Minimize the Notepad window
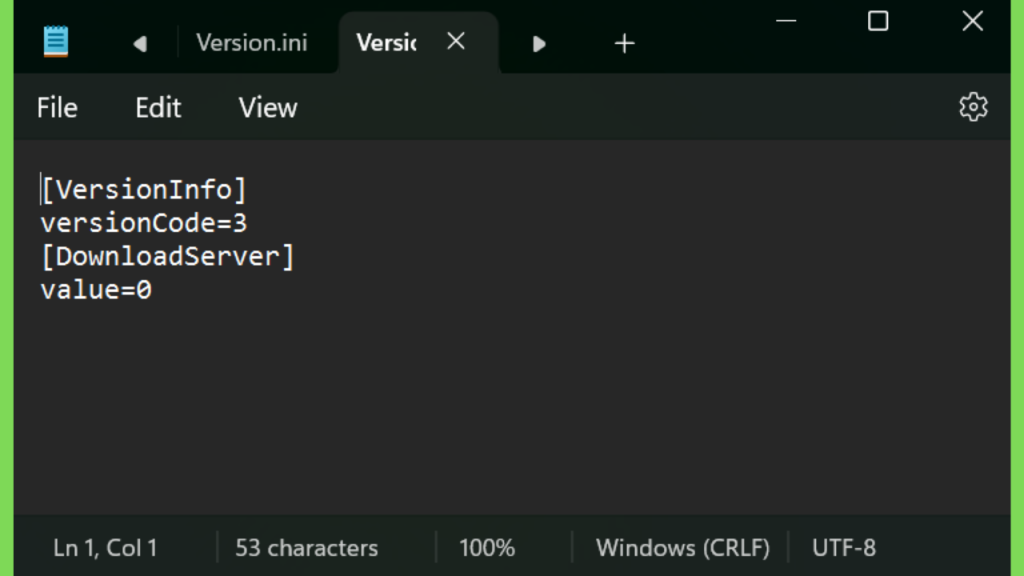Image resolution: width=1024 pixels, height=576 pixels. pos(786,21)
